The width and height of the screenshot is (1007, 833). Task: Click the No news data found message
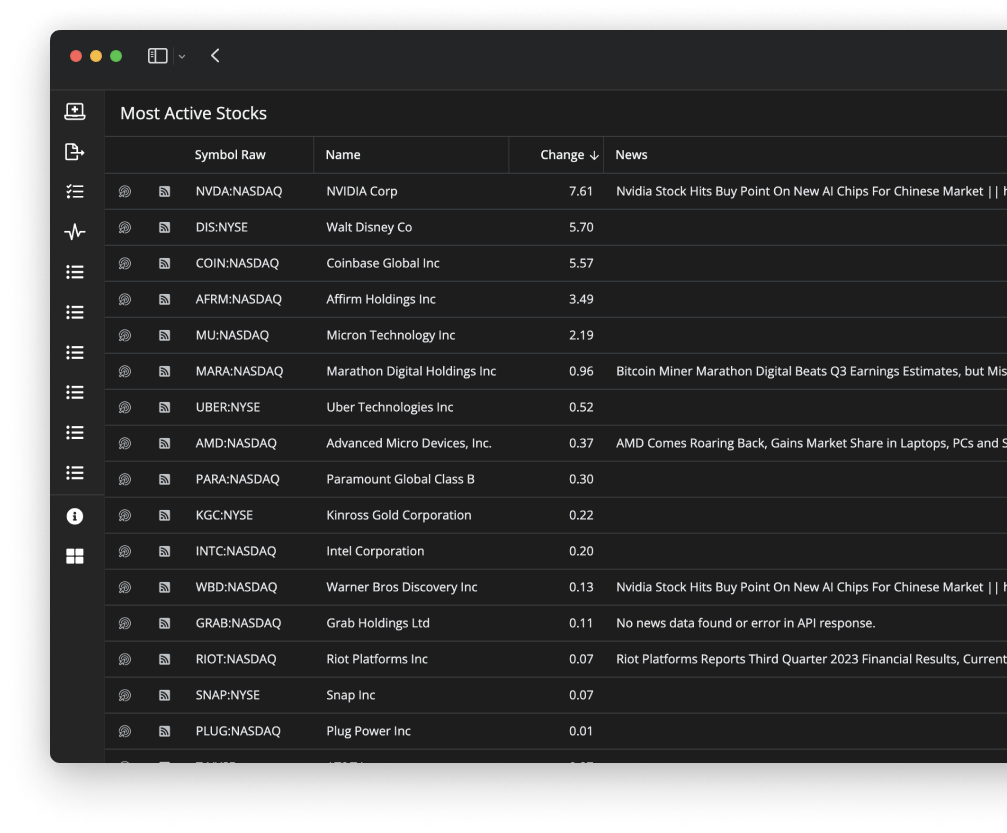pos(746,623)
